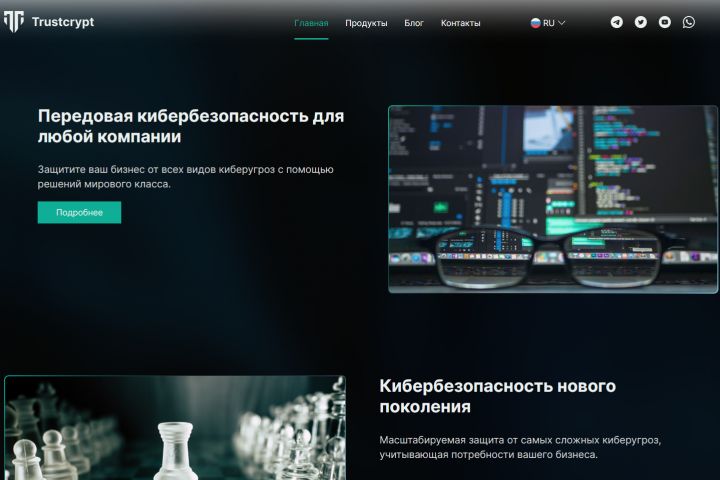Viewport: 720px width, 480px height.
Task: Open the Контакты menu item
Action: [x=461, y=23]
